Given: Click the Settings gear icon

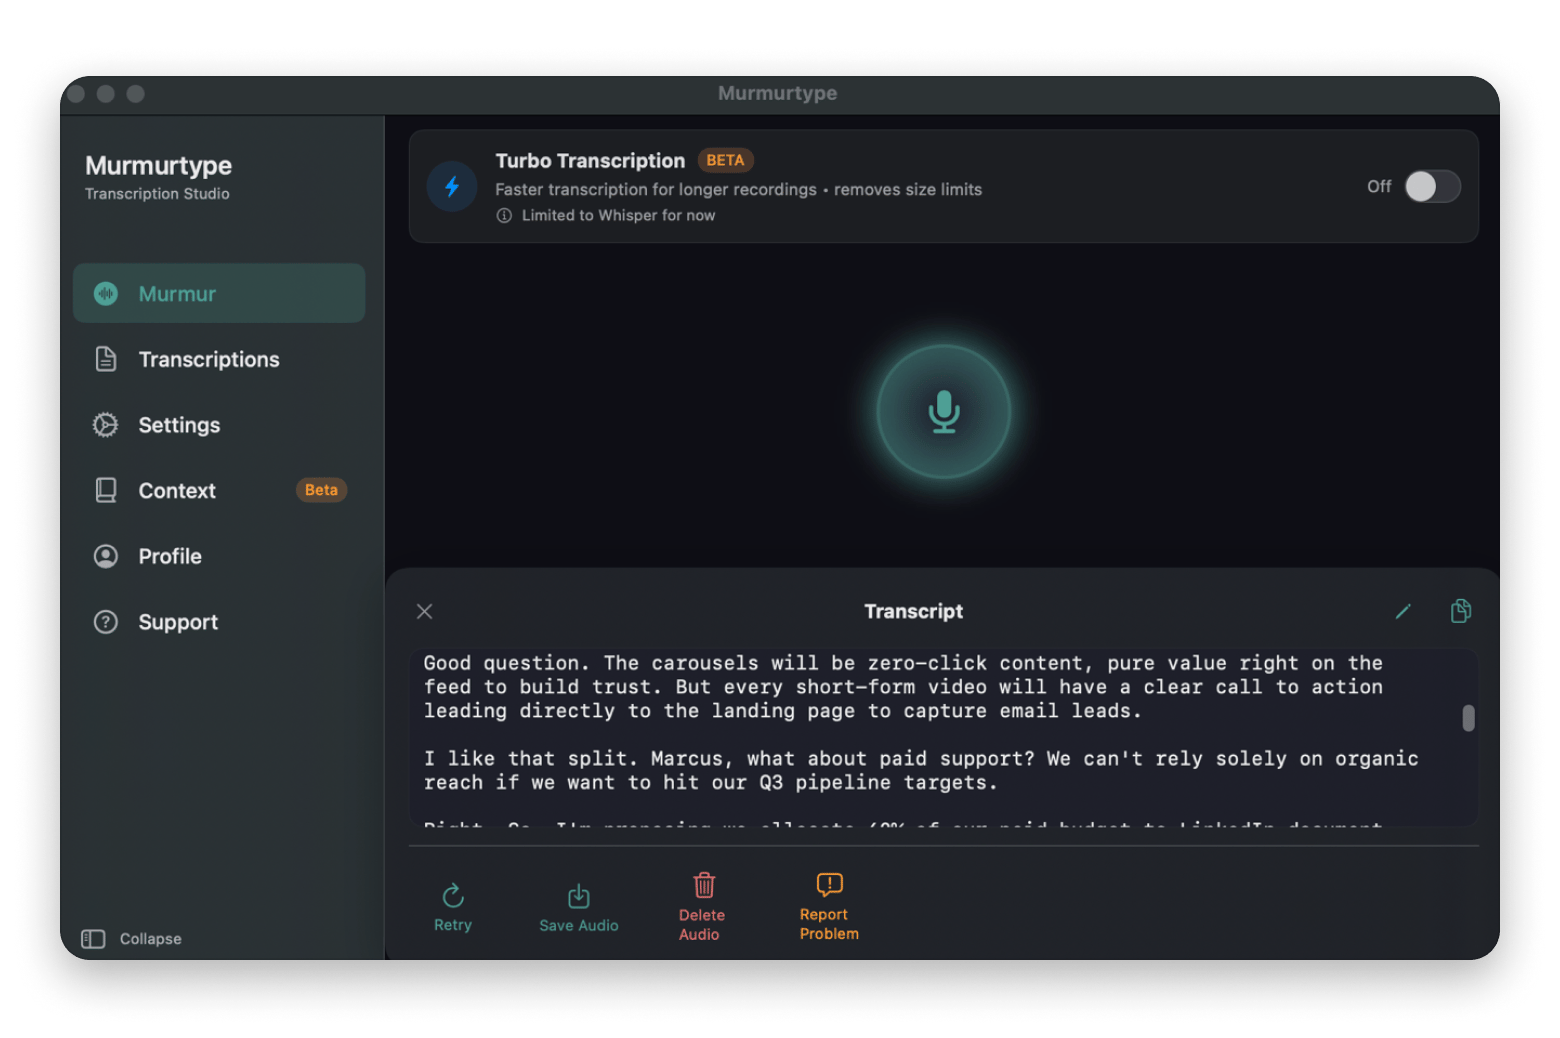Looking at the screenshot, I should (x=106, y=425).
